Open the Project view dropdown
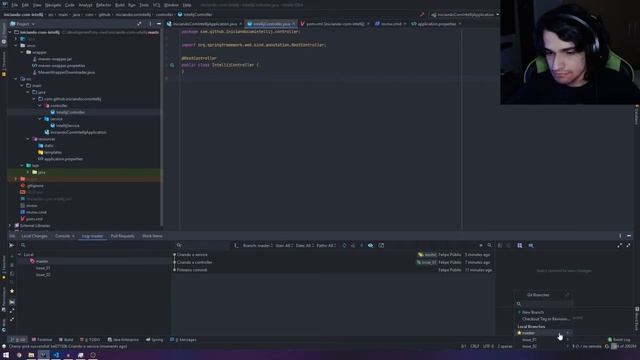640x360 pixels. (x=23, y=24)
